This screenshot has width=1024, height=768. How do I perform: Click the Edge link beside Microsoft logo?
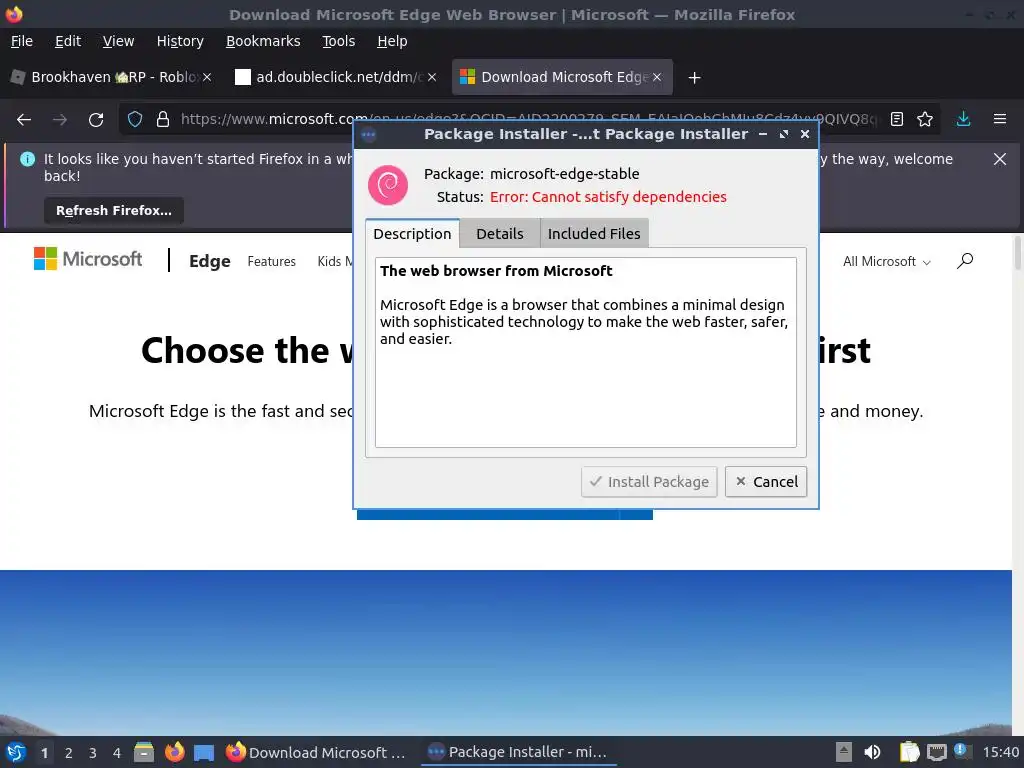(x=210, y=261)
